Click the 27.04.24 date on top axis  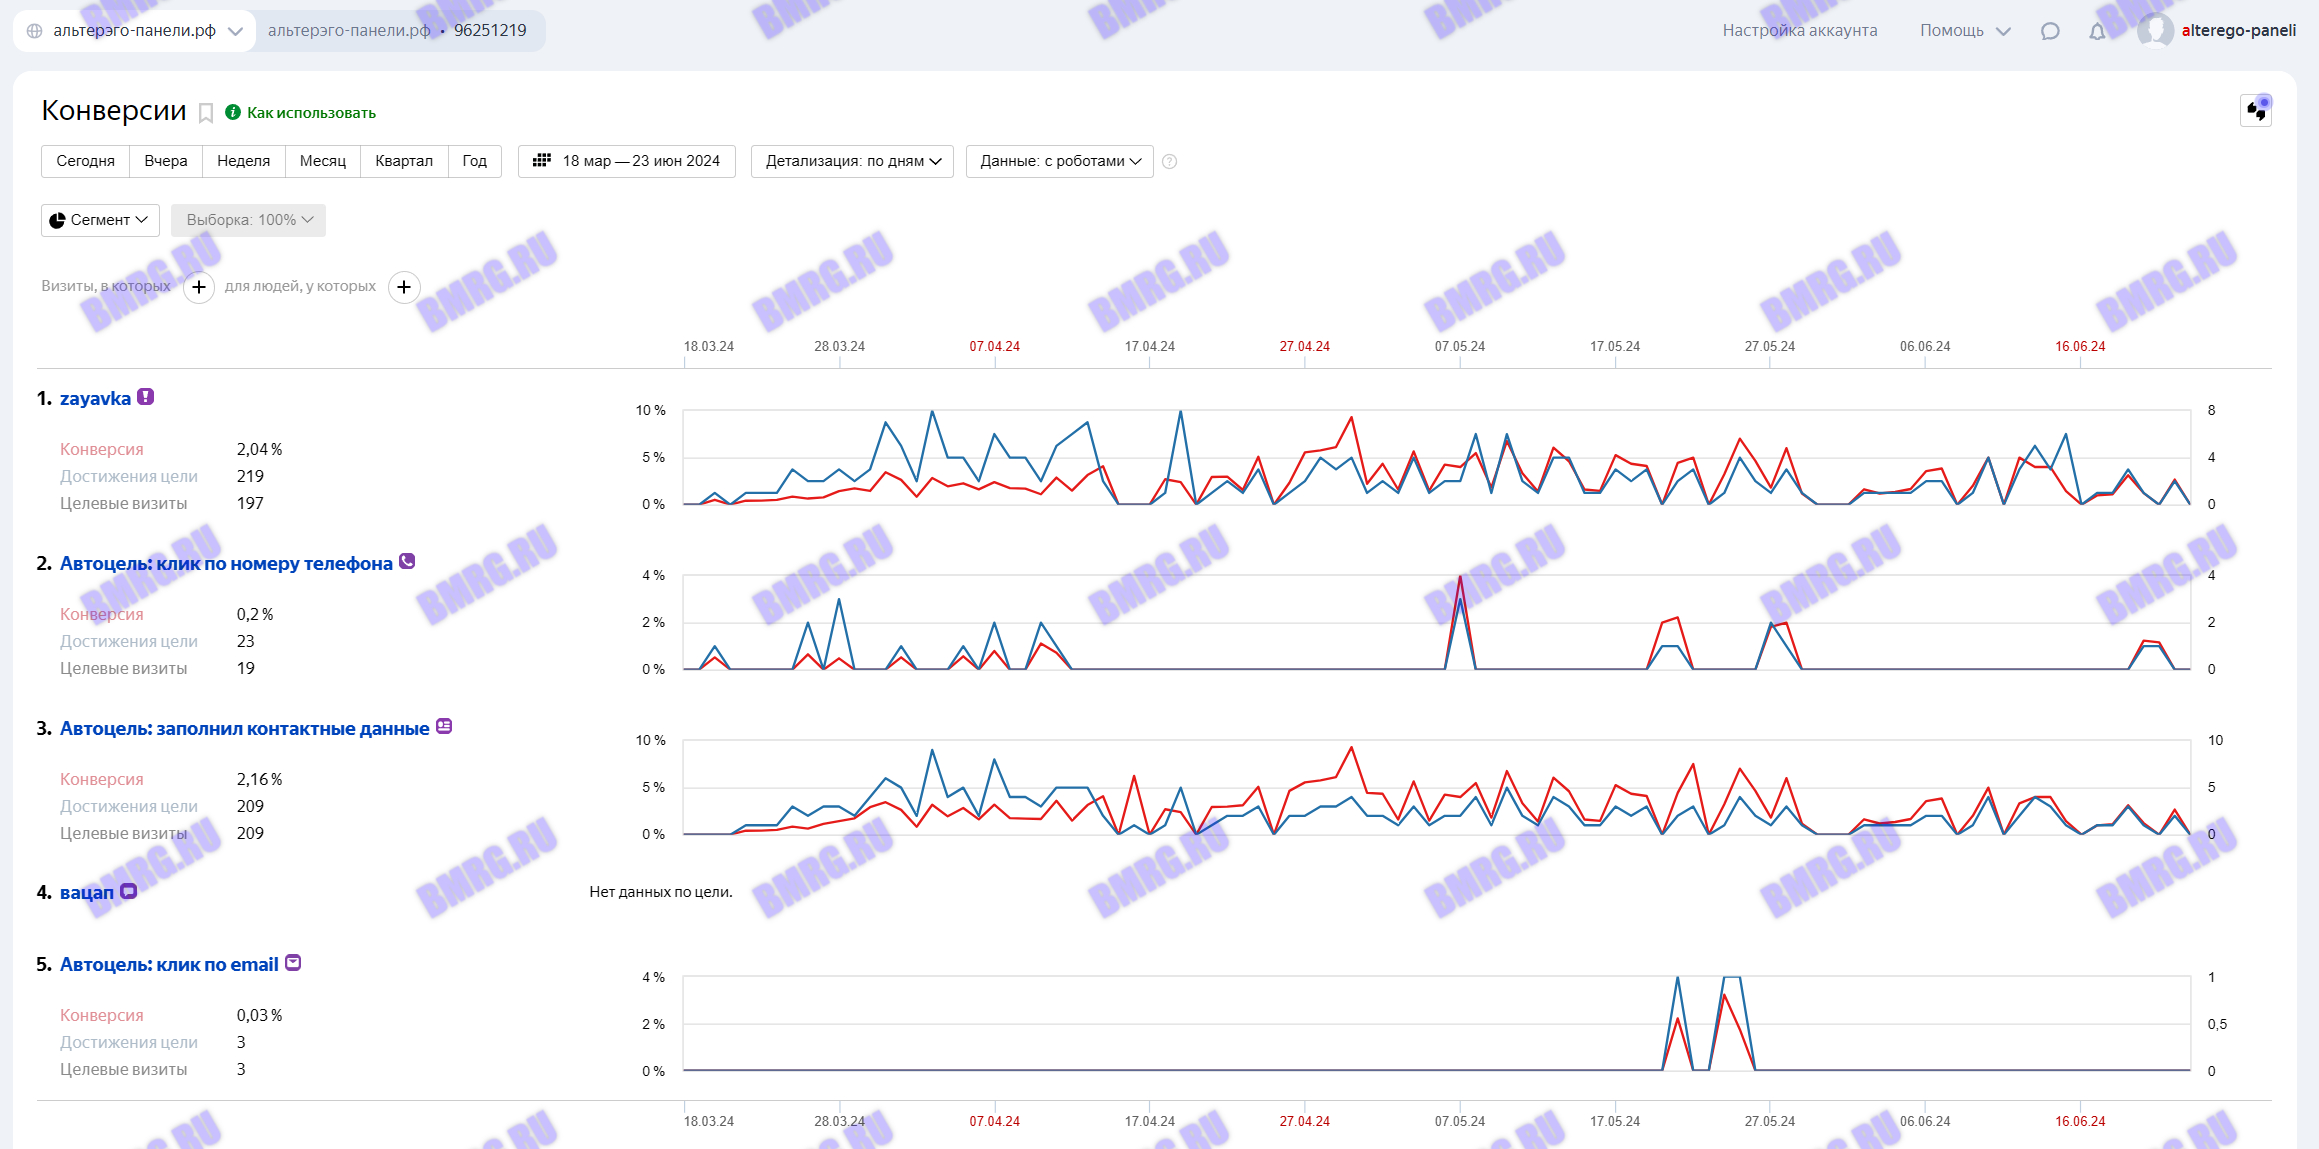1304,347
